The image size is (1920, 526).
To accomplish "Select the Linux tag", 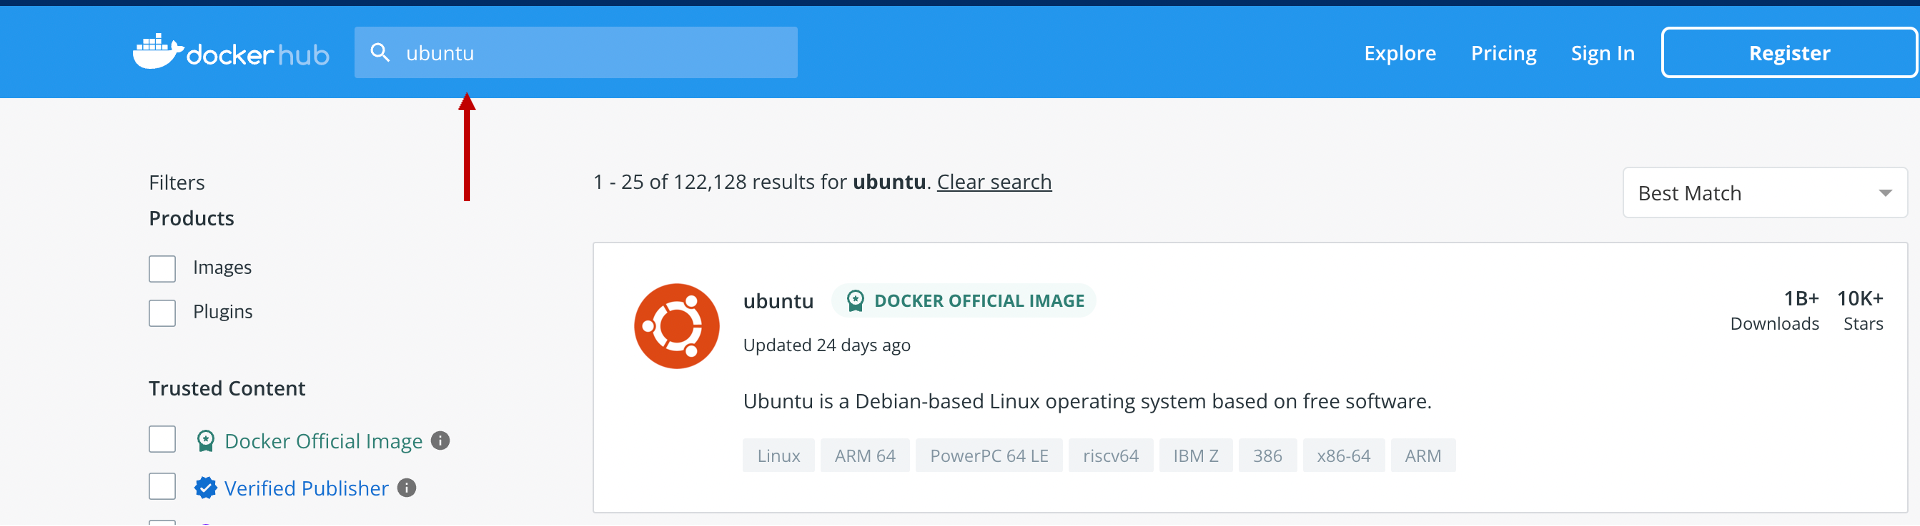I will click(779, 456).
